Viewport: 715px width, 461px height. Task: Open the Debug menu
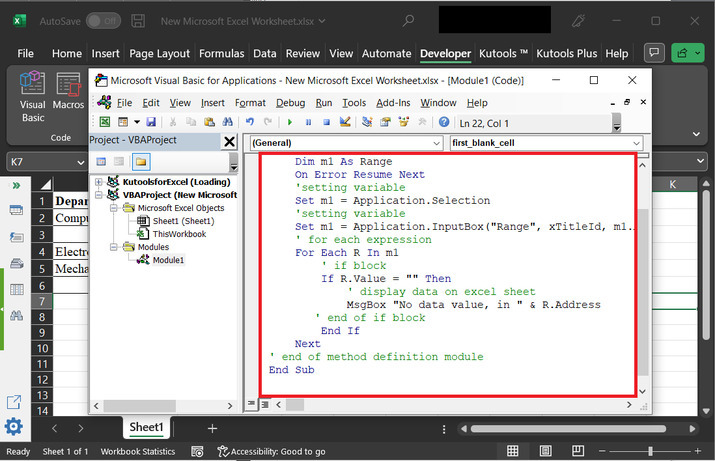[290, 102]
